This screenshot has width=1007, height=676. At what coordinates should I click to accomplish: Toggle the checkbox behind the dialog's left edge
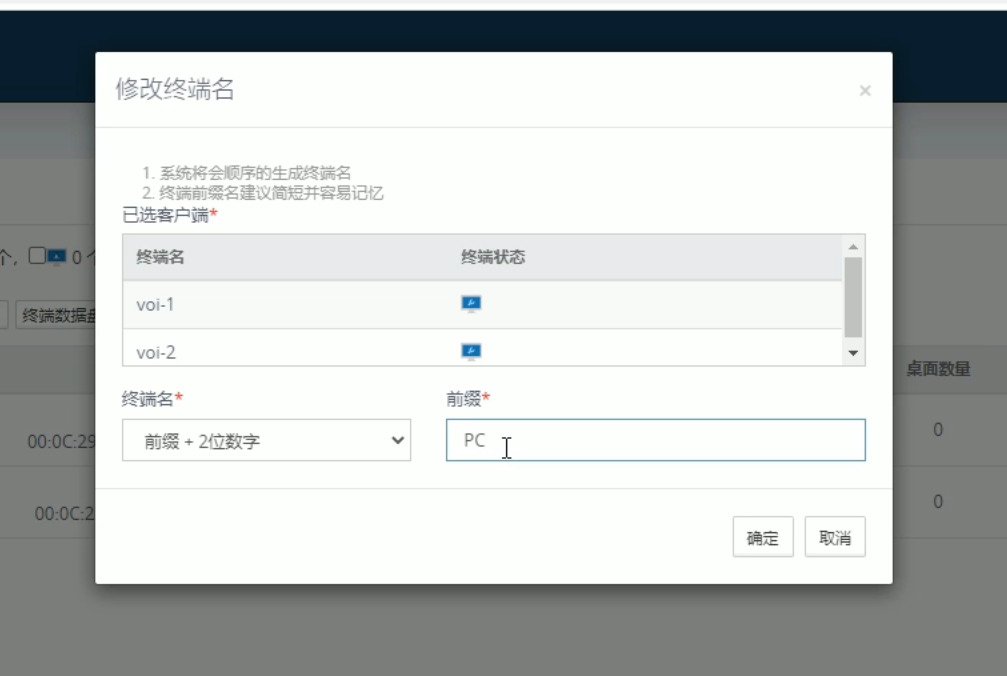click(36, 256)
